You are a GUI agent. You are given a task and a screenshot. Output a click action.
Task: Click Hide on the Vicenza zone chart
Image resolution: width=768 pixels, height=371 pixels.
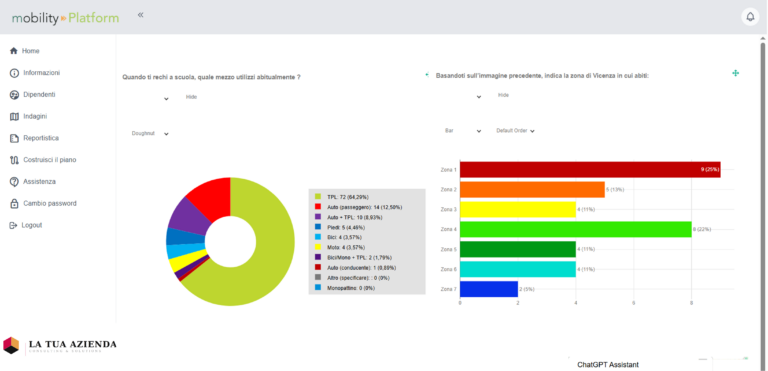click(x=503, y=95)
